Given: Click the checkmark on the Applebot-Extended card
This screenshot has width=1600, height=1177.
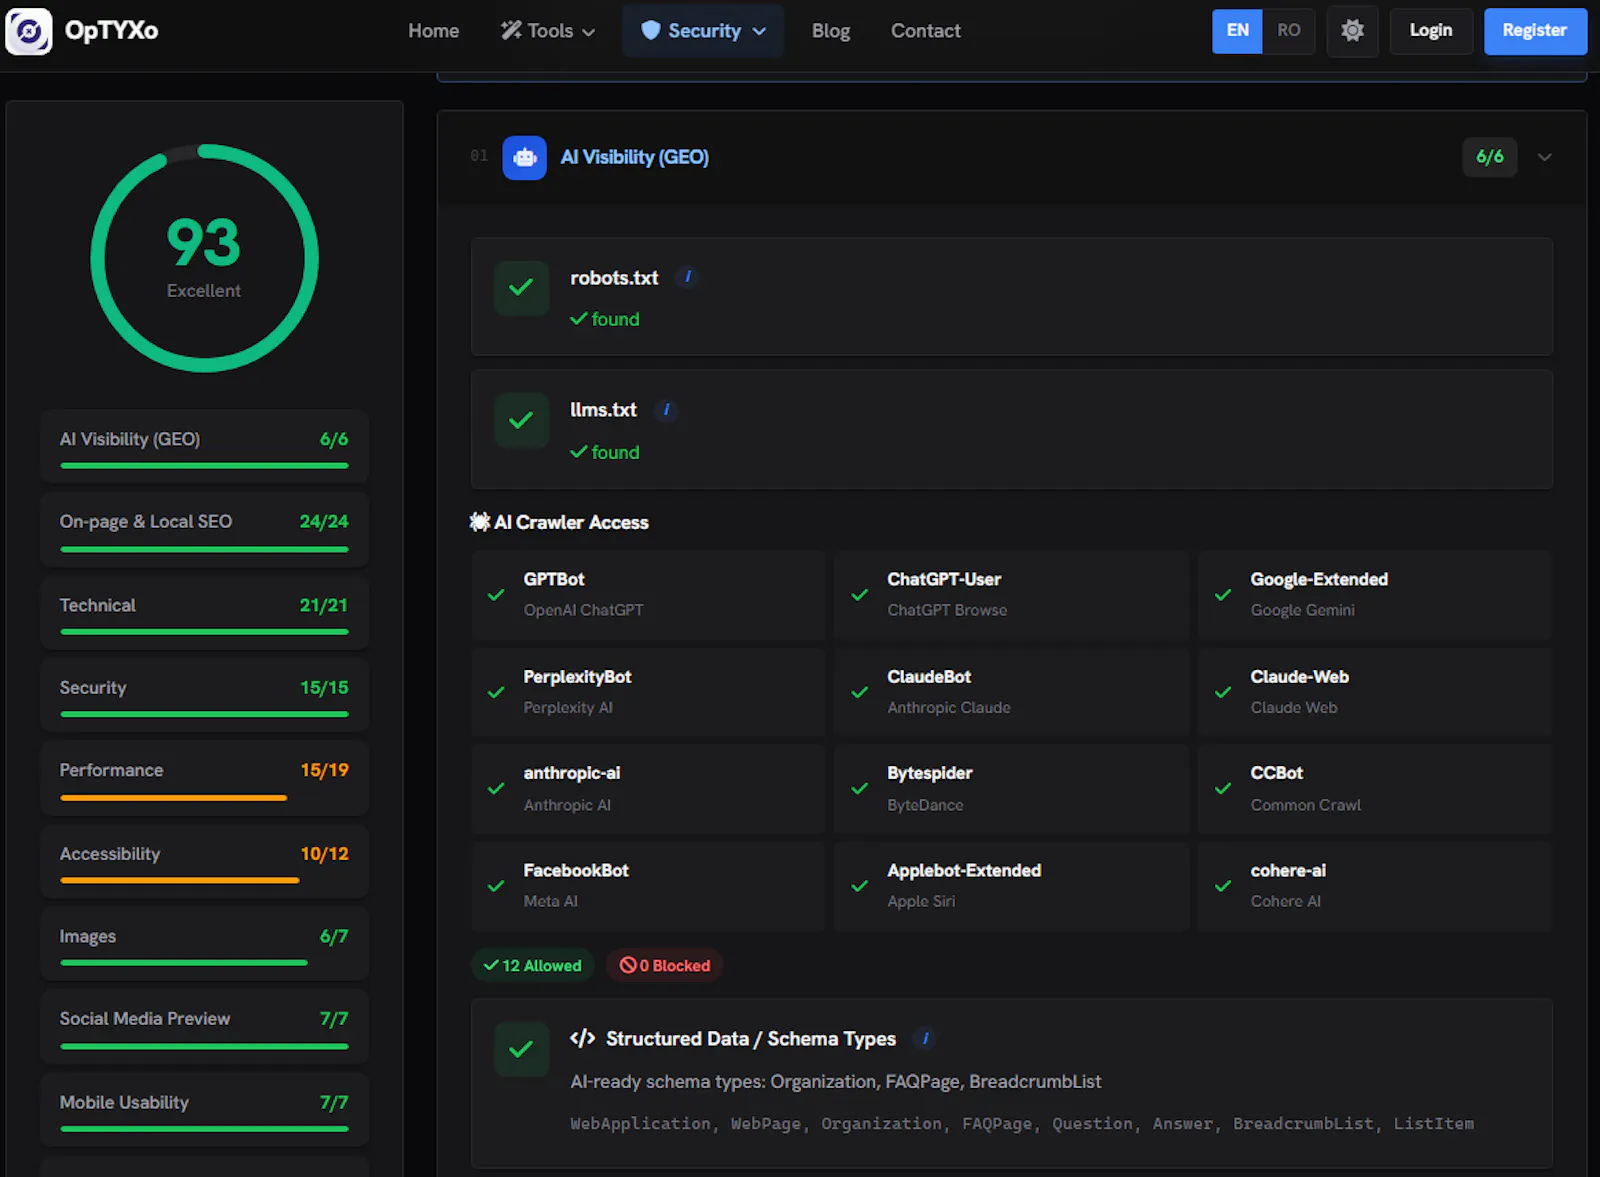Looking at the screenshot, I should point(859,886).
